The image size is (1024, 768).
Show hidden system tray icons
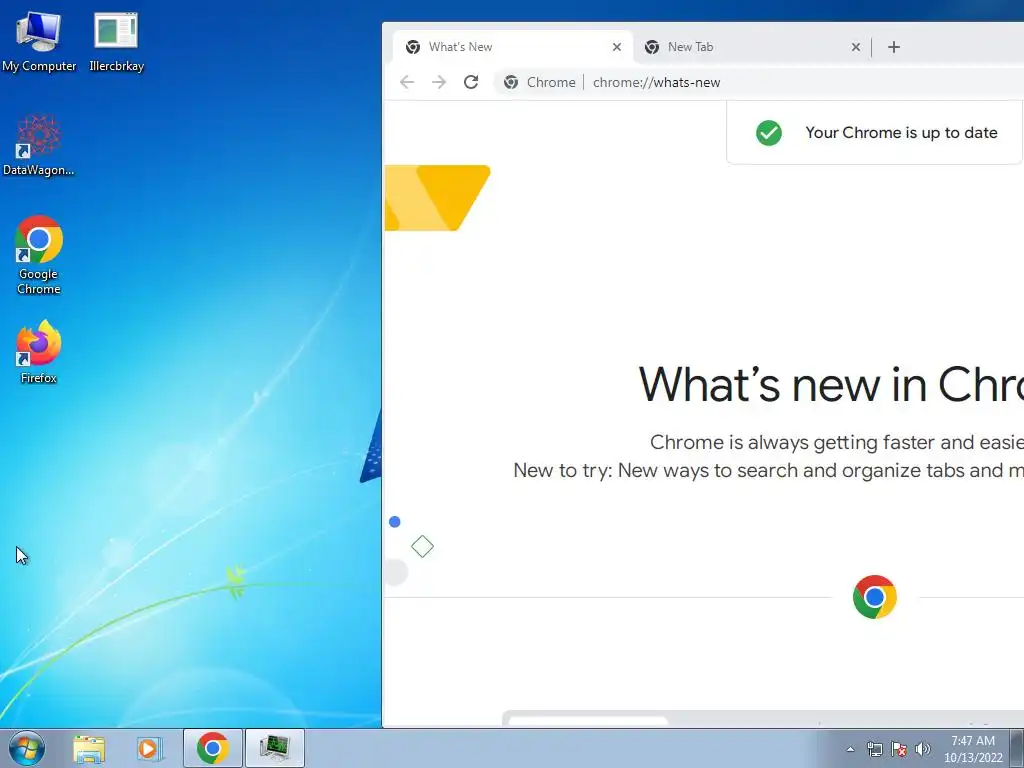[850, 749]
